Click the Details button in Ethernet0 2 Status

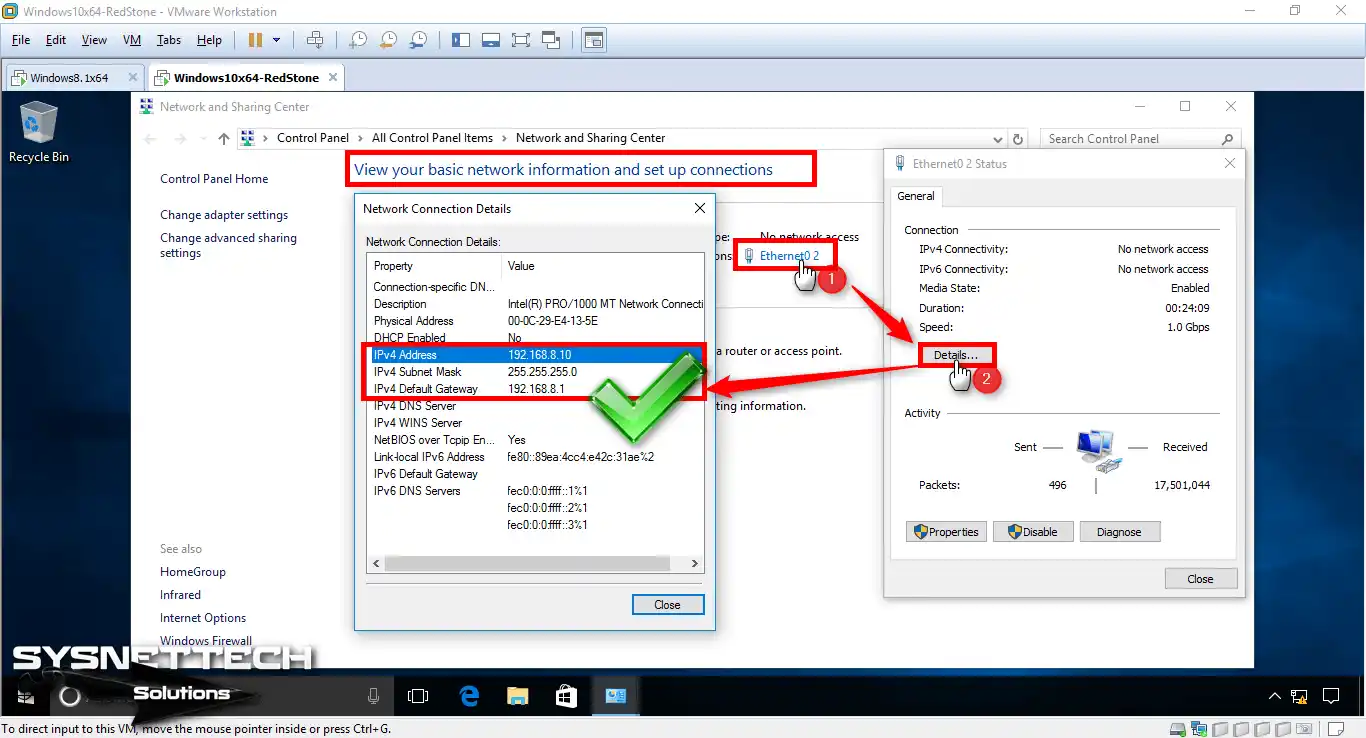click(x=955, y=355)
